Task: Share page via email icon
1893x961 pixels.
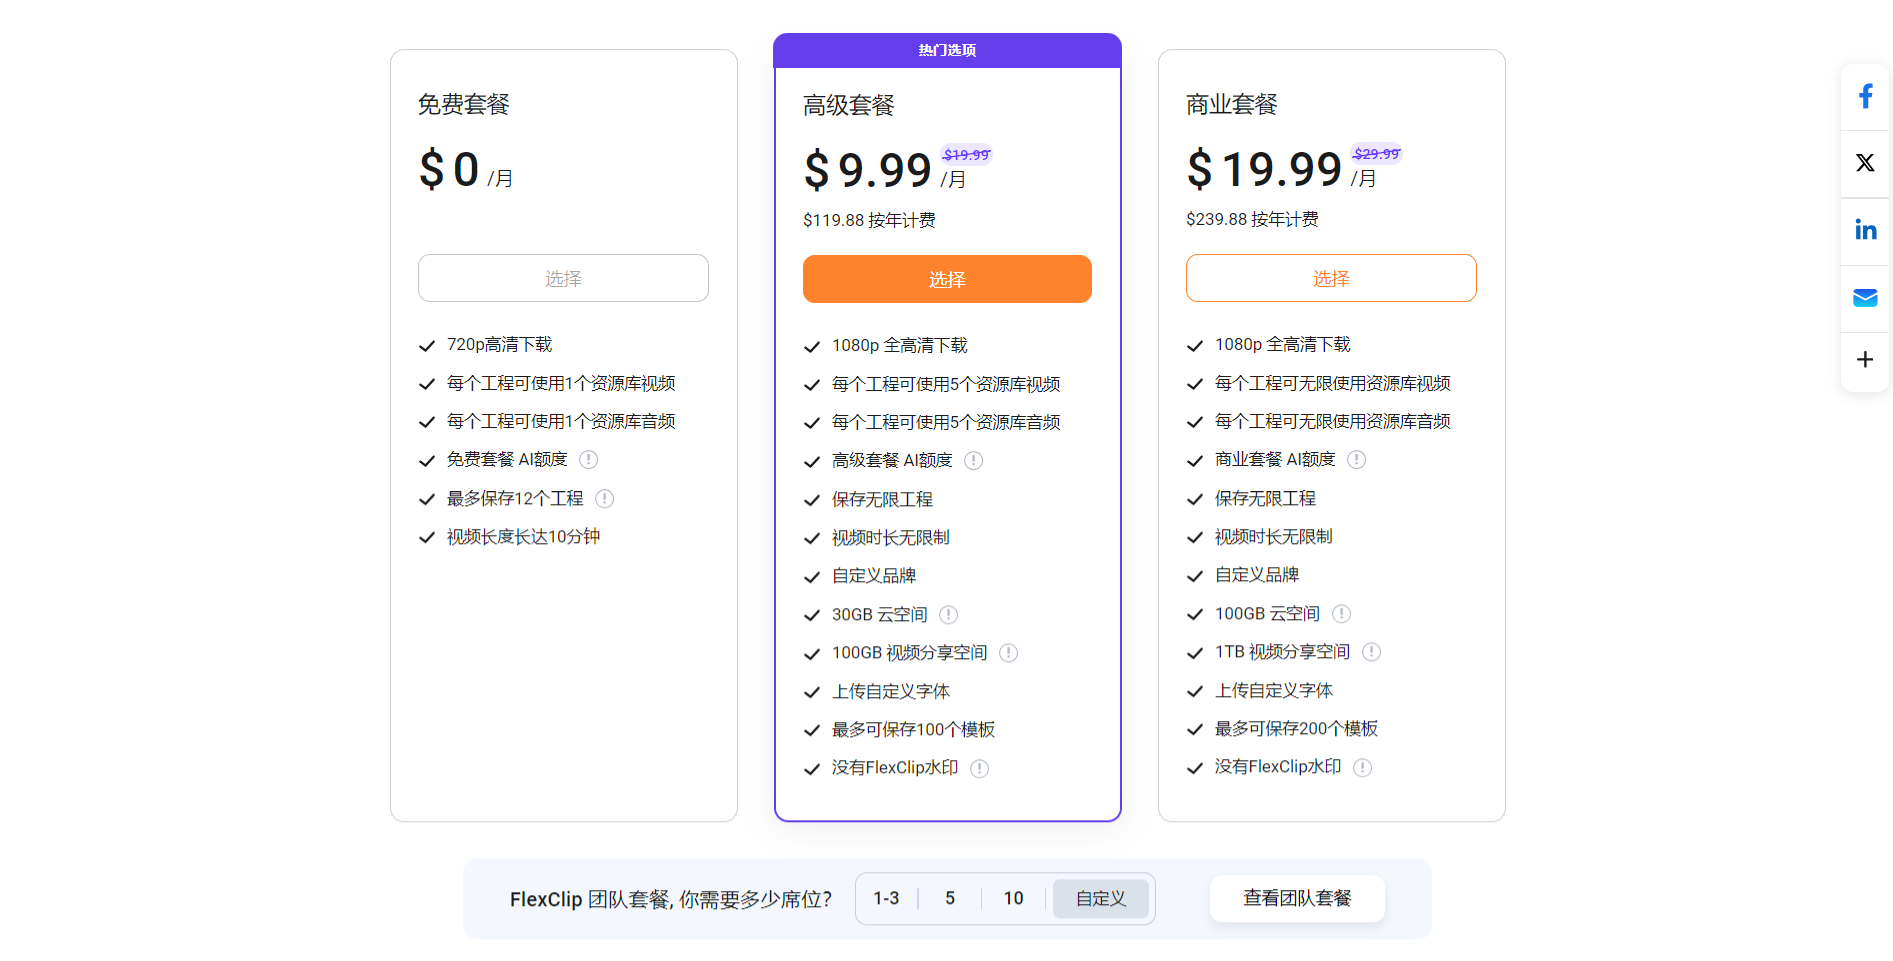Action: point(1865,298)
